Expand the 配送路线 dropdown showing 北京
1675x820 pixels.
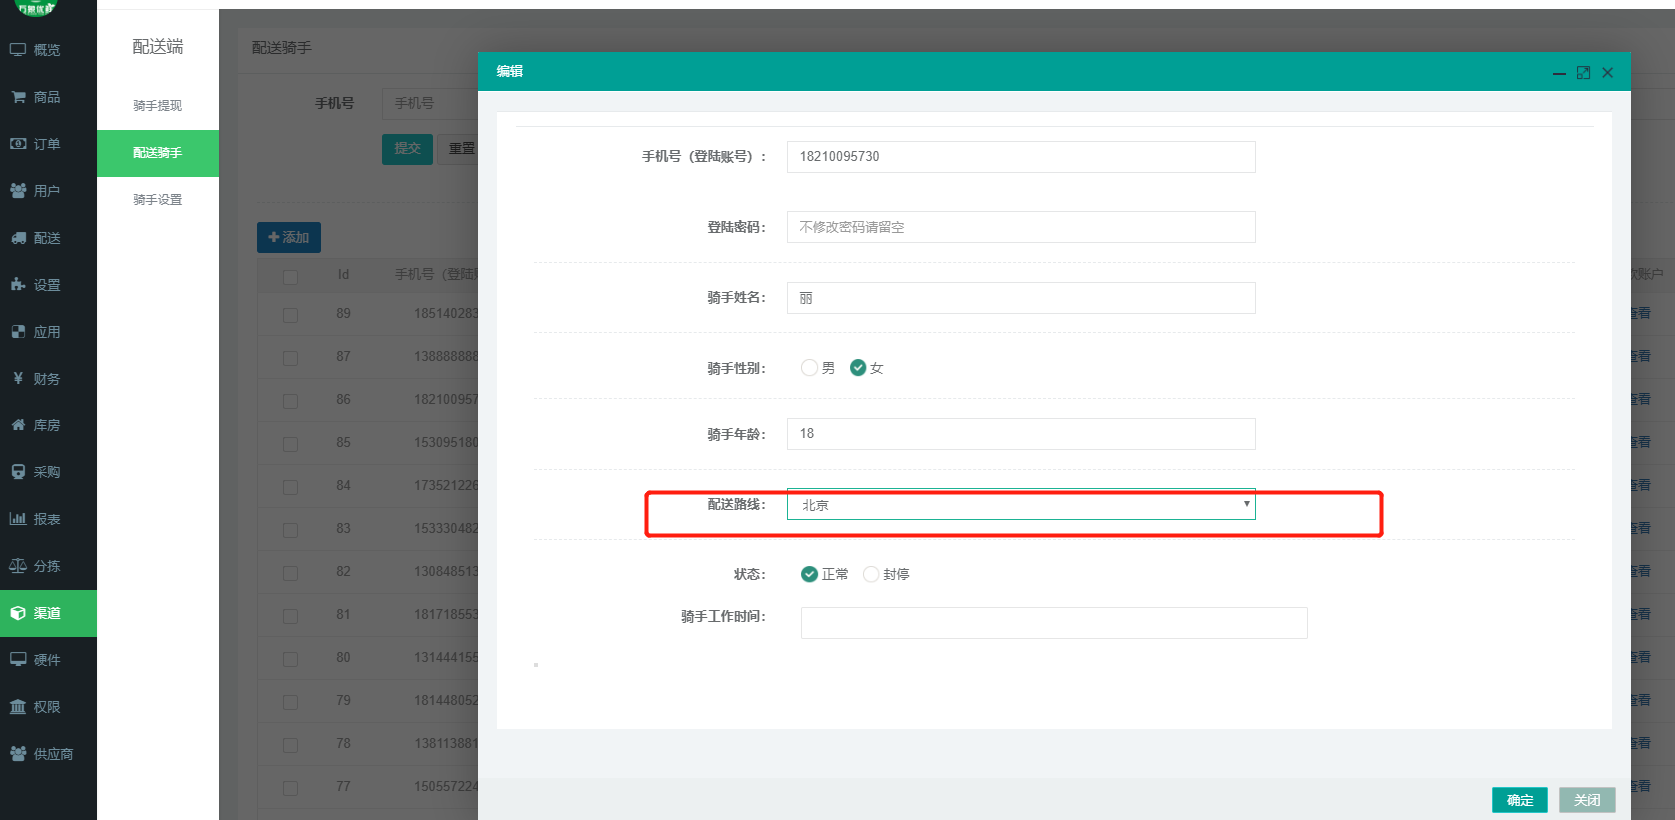coord(1020,505)
